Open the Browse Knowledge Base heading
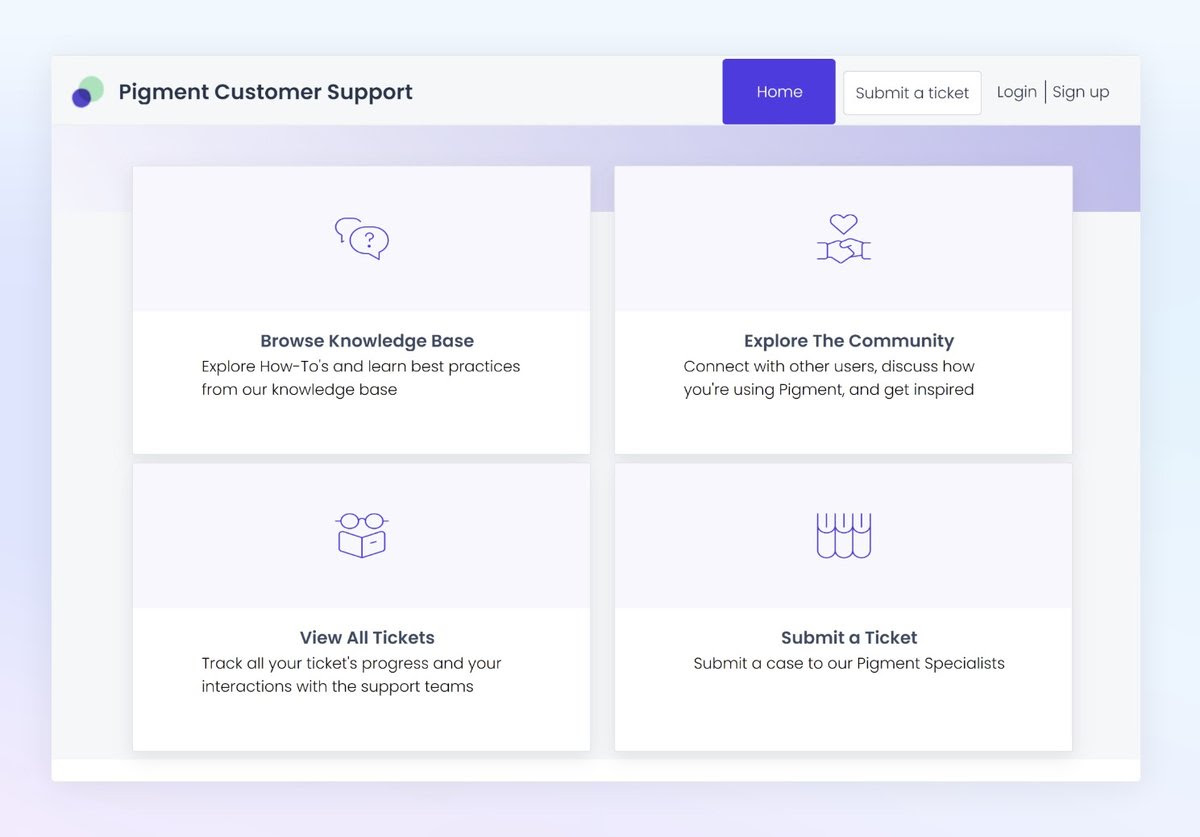Image resolution: width=1200 pixels, height=837 pixels. tap(367, 341)
